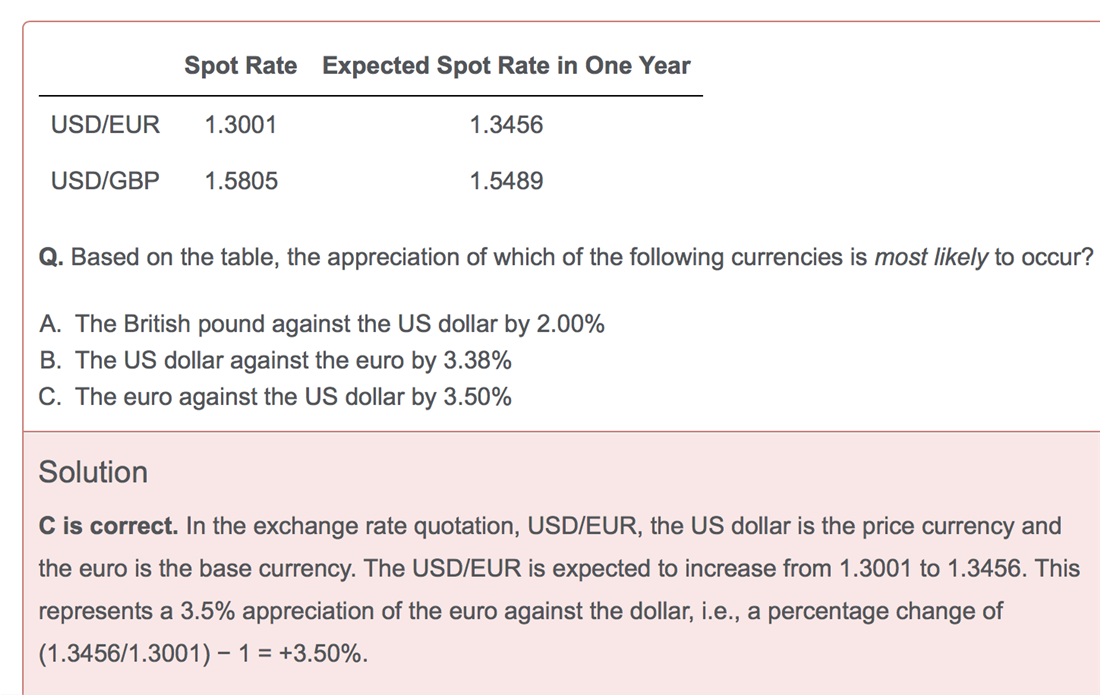Click the 1.5805 spot rate cell

[x=241, y=181]
